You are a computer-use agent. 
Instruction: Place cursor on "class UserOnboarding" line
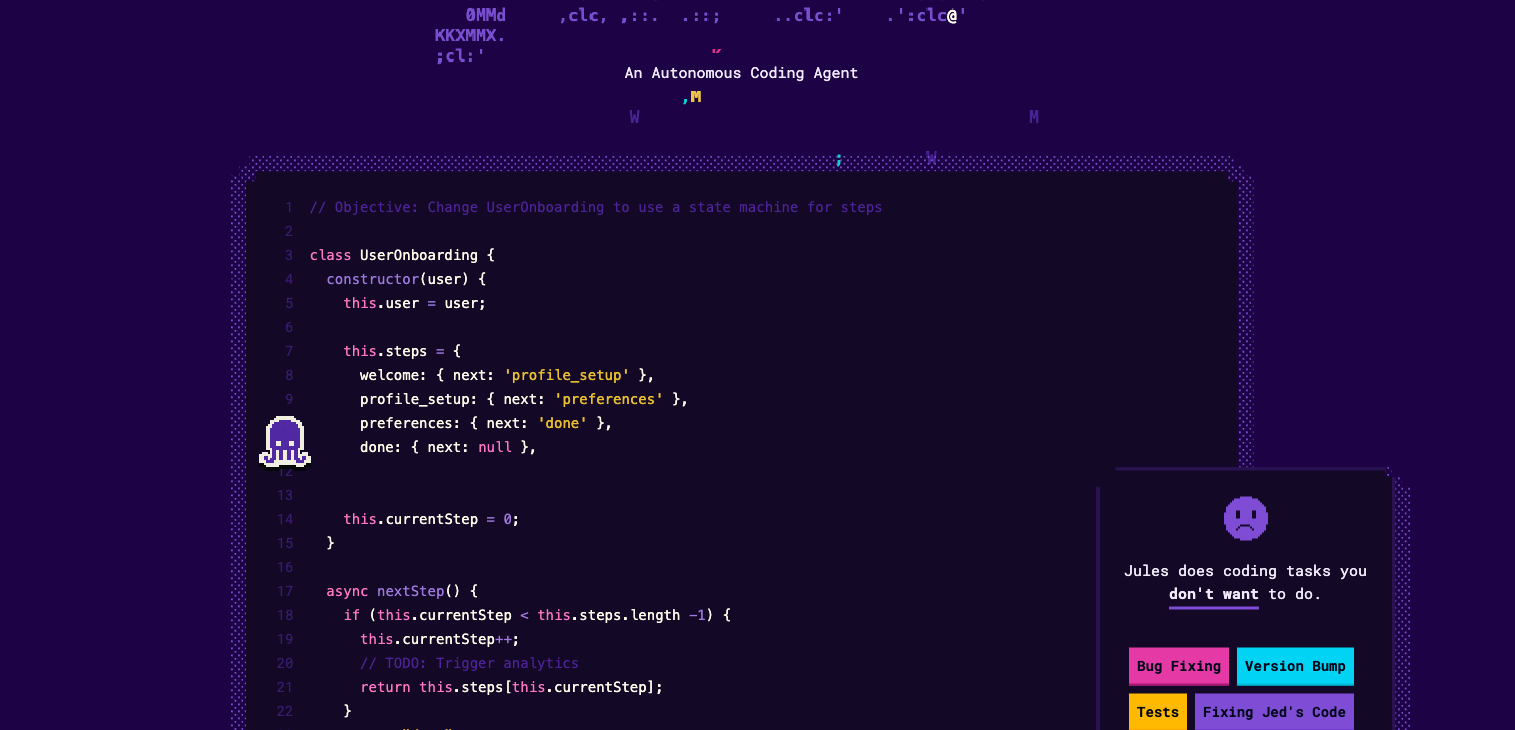pos(402,255)
